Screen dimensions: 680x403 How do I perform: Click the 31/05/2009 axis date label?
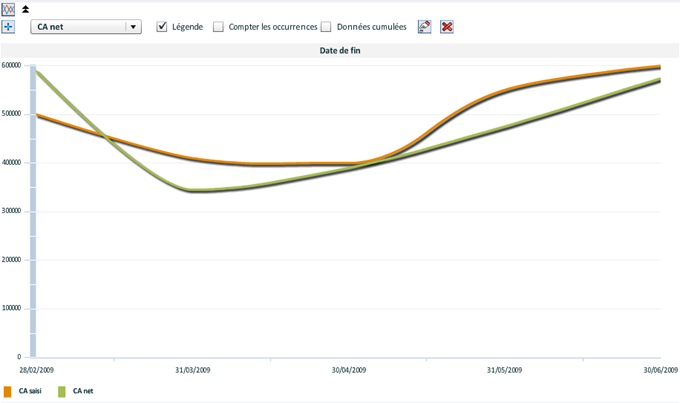pos(504,370)
